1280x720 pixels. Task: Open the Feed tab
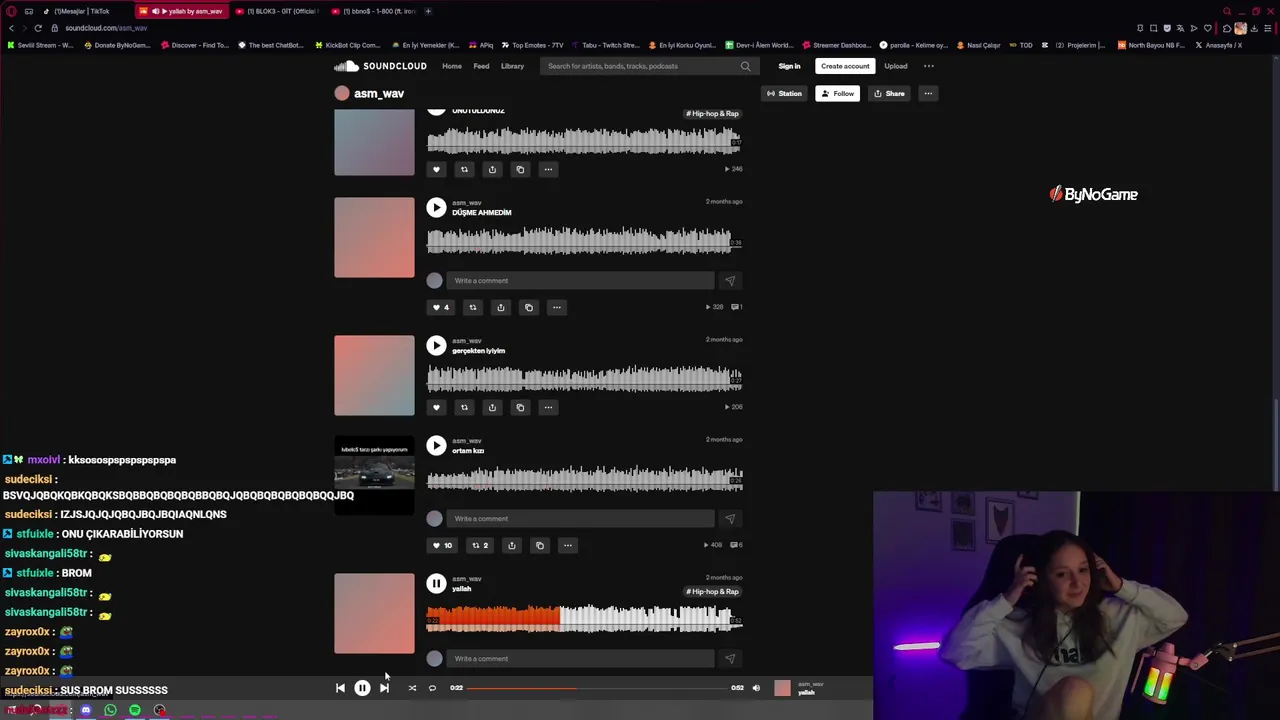[x=481, y=66]
